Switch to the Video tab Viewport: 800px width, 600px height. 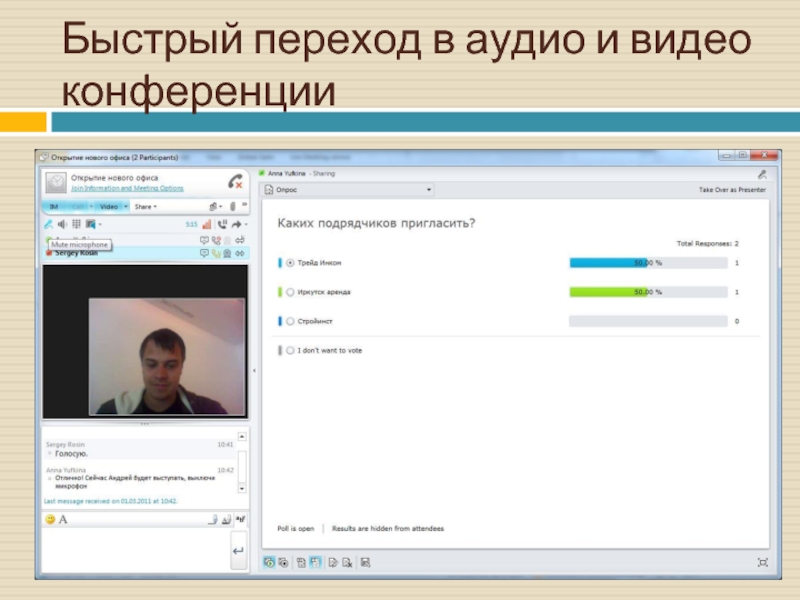point(109,207)
